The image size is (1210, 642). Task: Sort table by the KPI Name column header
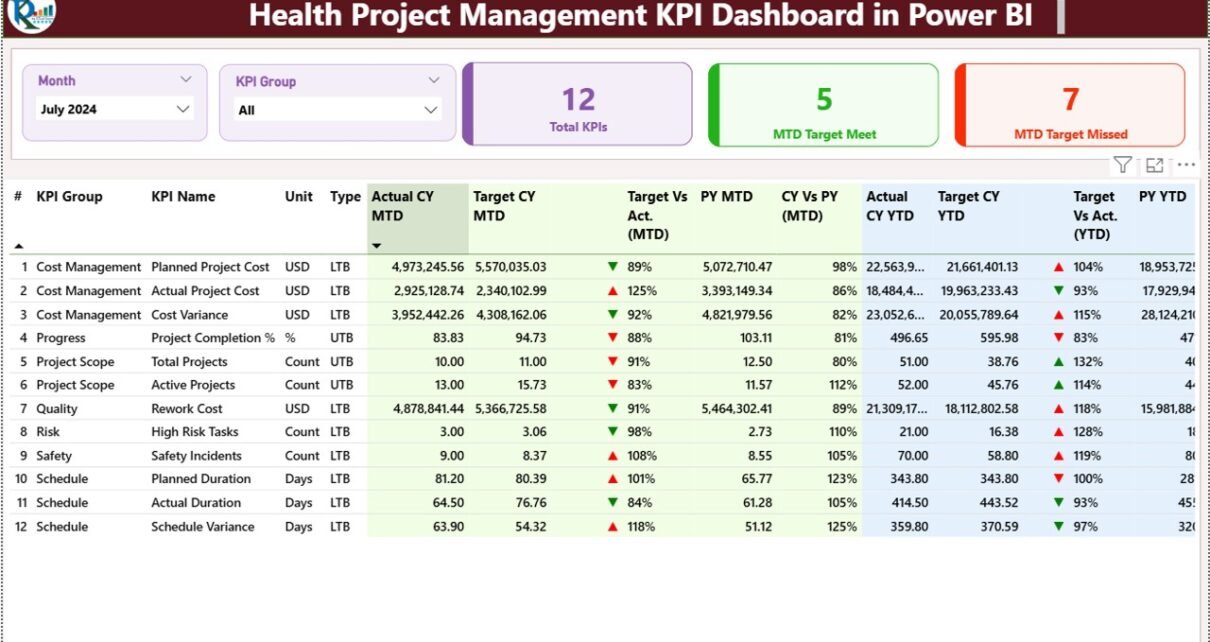pyautogui.click(x=183, y=197)
